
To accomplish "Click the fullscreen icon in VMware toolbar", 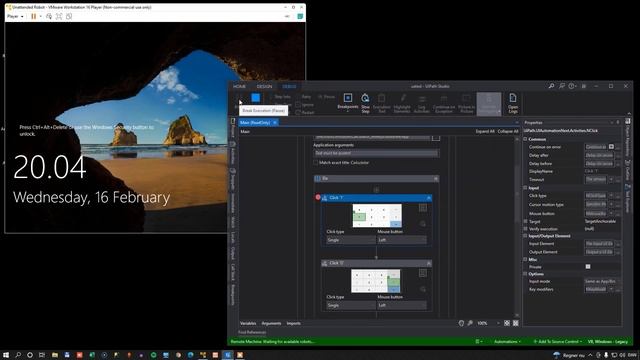I will pos(59,16).
